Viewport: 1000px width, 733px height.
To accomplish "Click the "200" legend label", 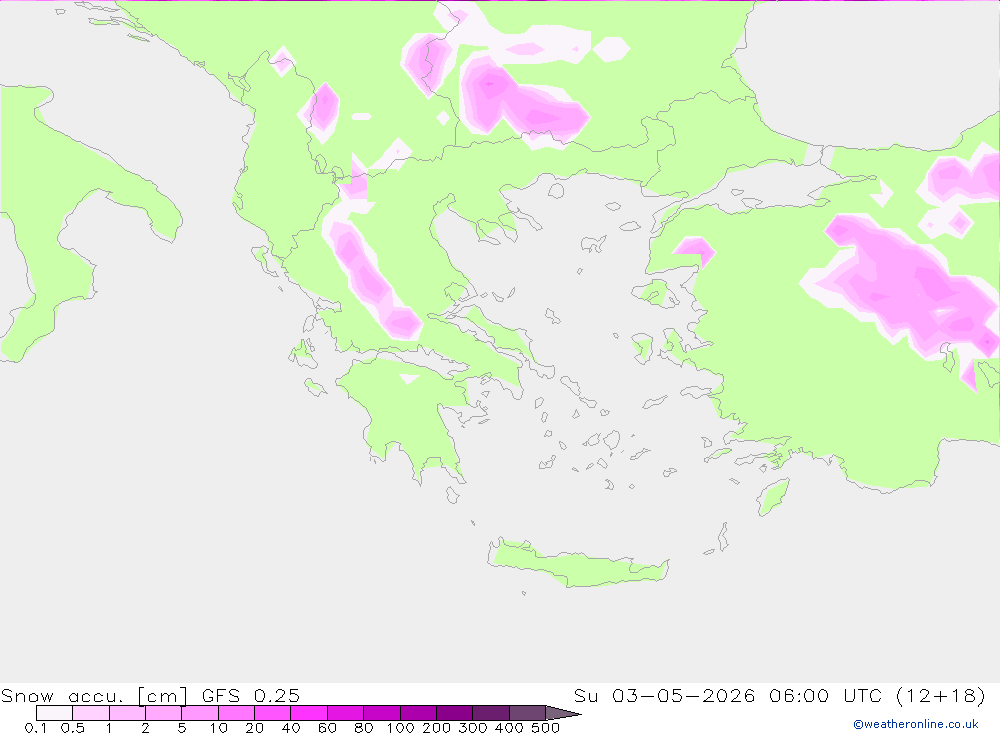I will click(x=437, y=728).
